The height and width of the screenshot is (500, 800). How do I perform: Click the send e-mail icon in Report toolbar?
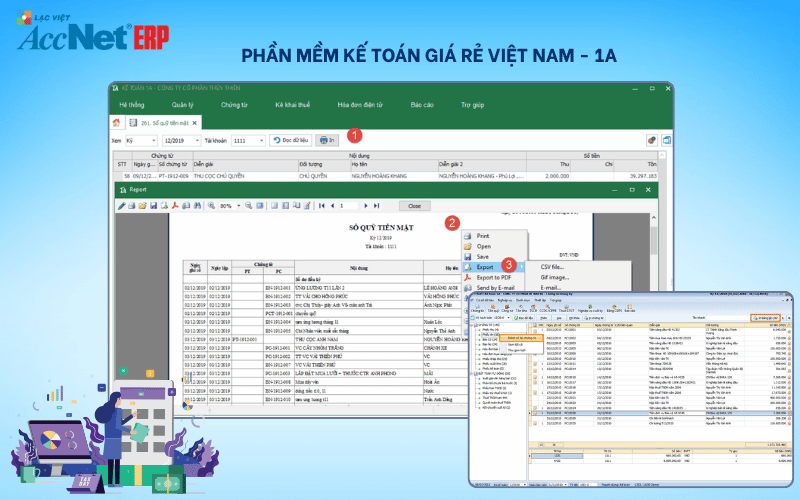point(186,206)
